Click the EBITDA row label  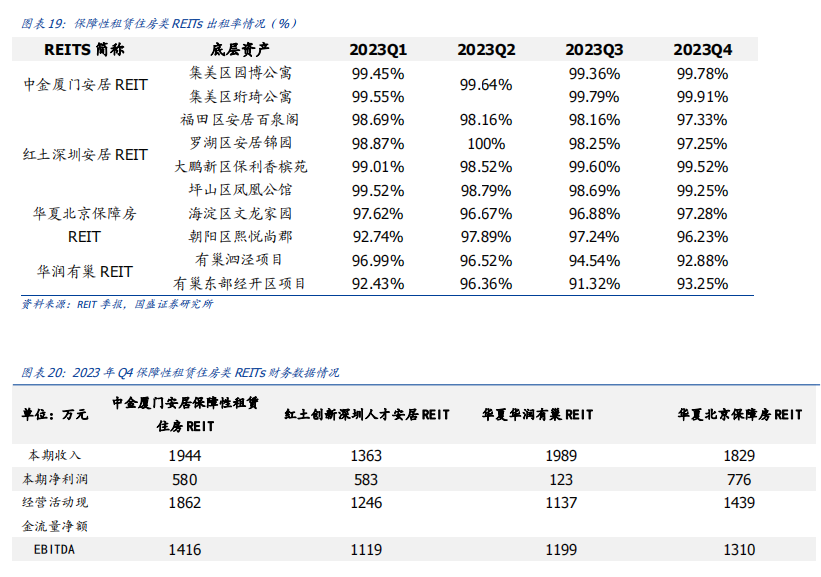[54, 550]
